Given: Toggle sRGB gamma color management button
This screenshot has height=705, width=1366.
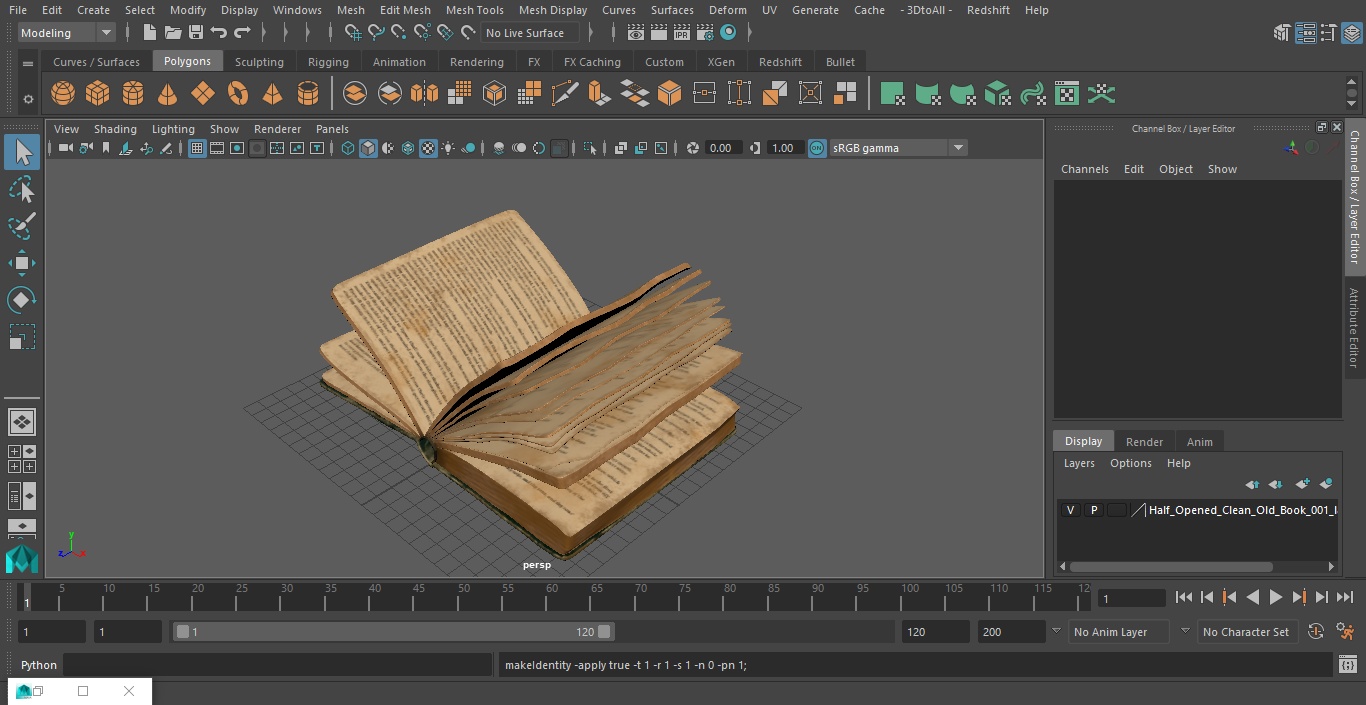Looking at the screenshot, I should [x=817, y=148].
